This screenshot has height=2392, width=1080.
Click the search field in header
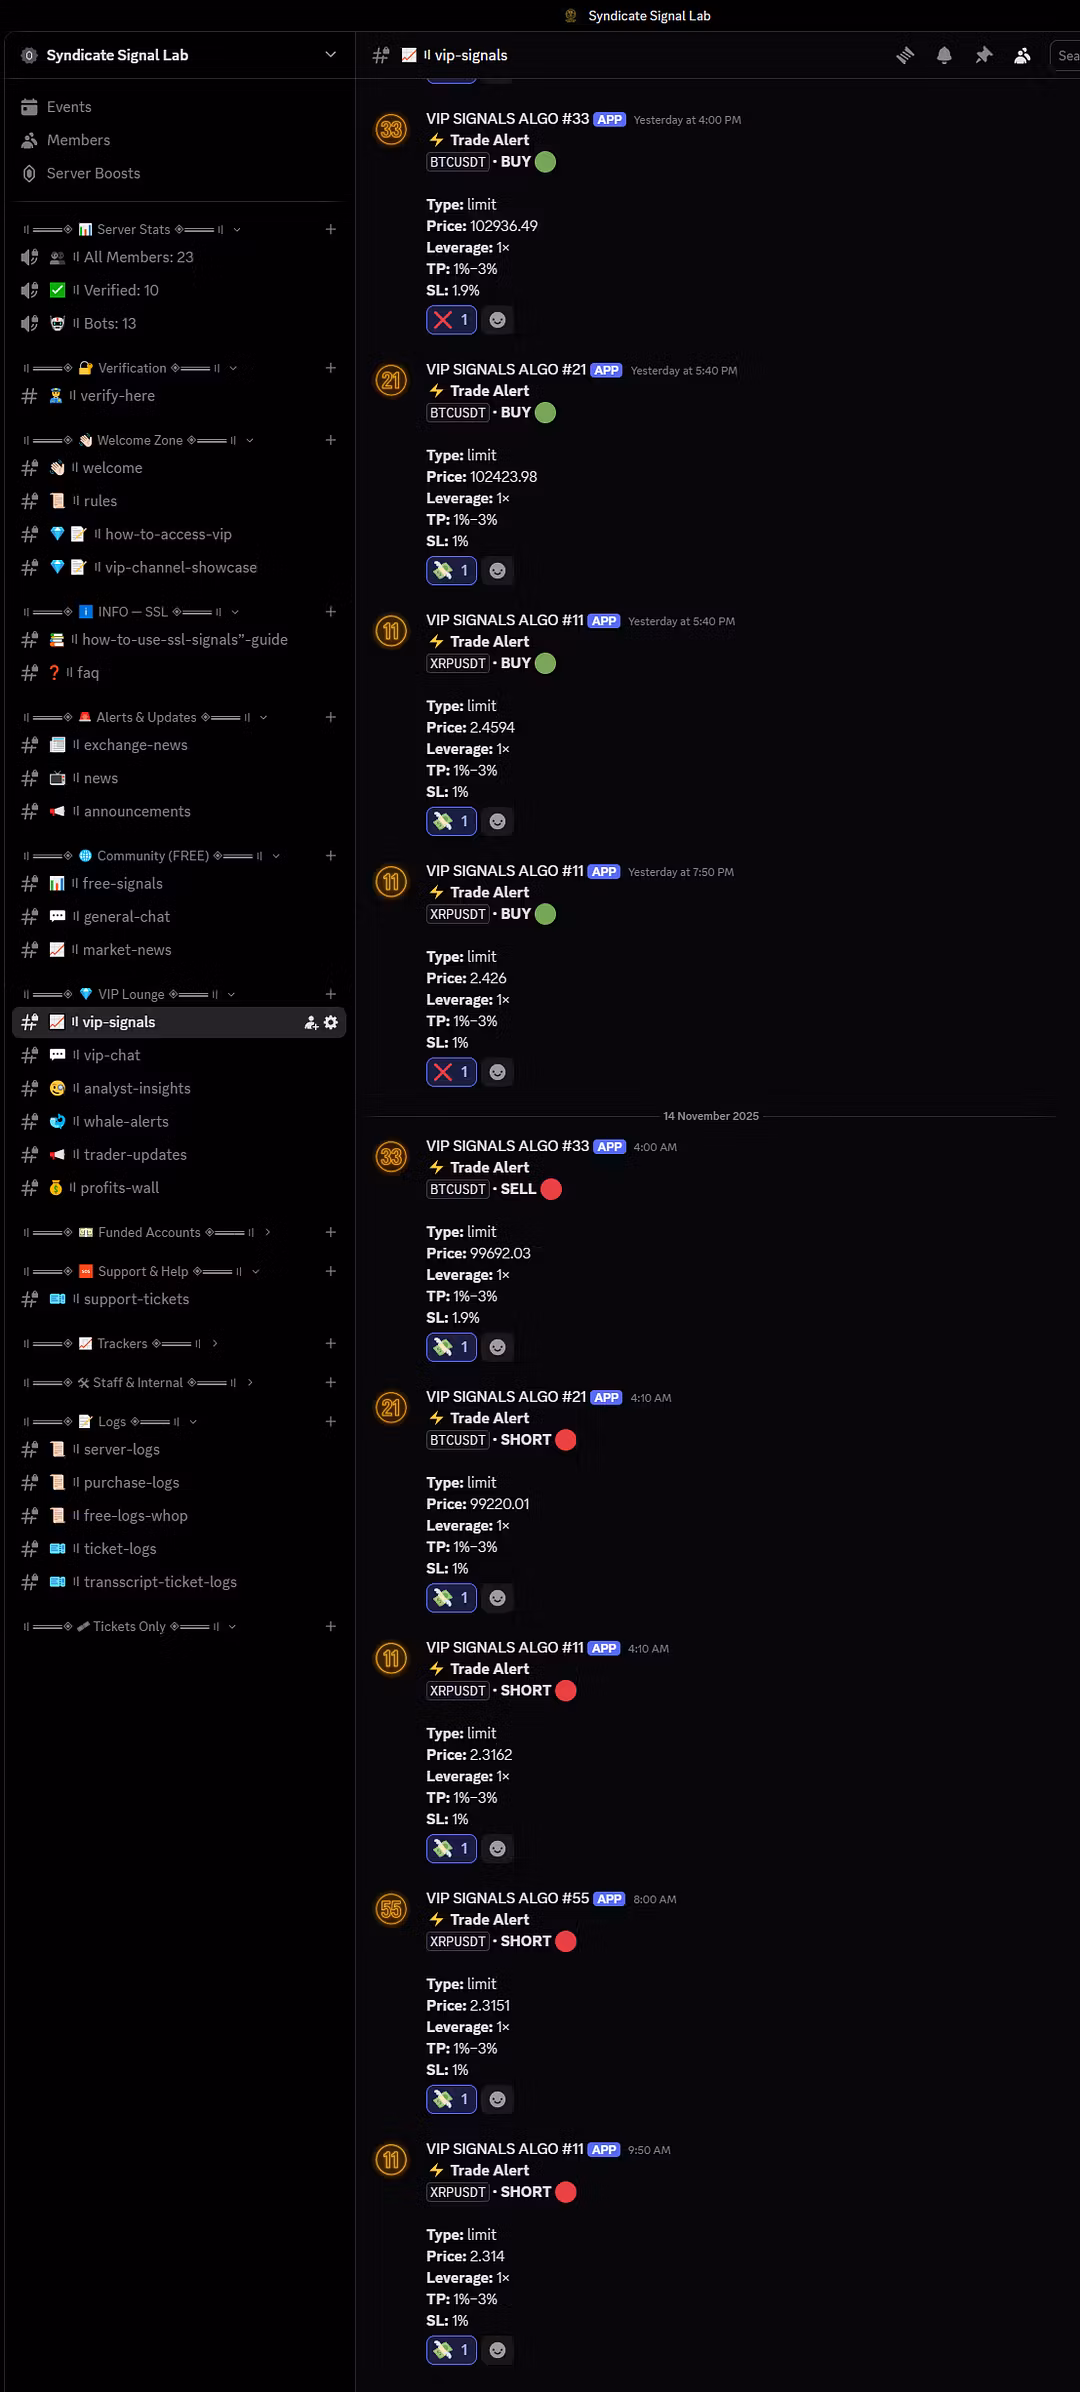(x=1064, y=55)
